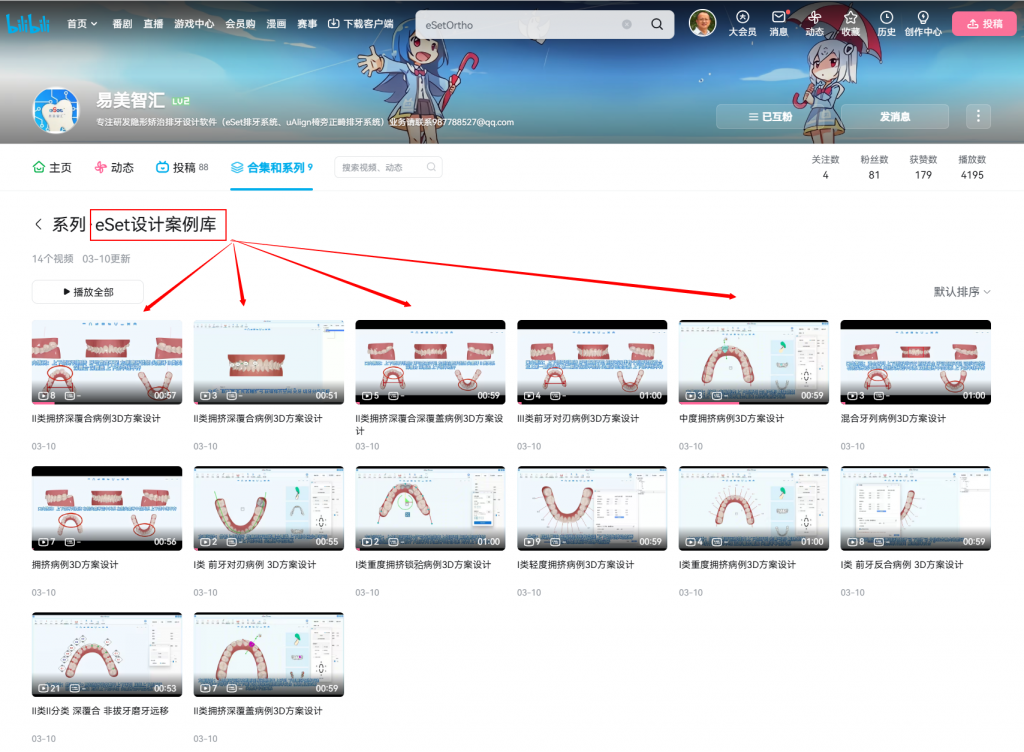Expand the 首页 dropdown in top nav
This screenshot has height=752, width=1024.
point(82,24)
